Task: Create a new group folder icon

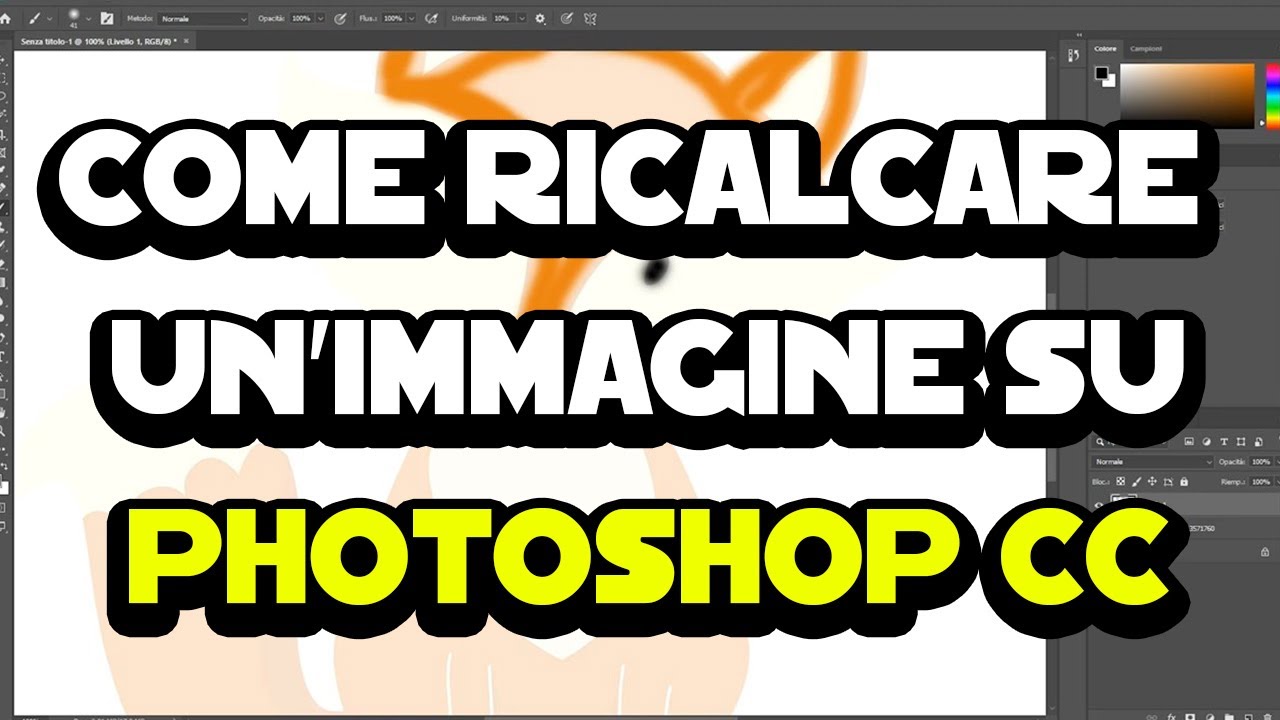Action: [x=1229, y=717]
